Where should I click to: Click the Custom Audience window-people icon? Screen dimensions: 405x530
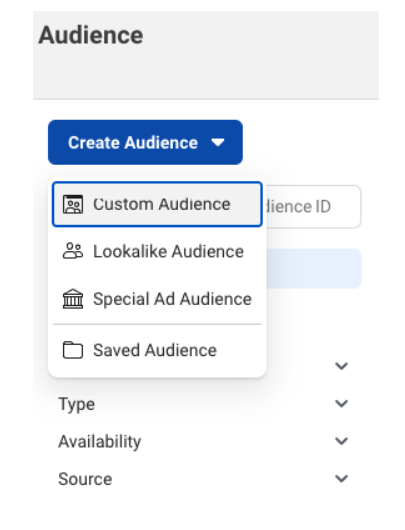[73, 204]
